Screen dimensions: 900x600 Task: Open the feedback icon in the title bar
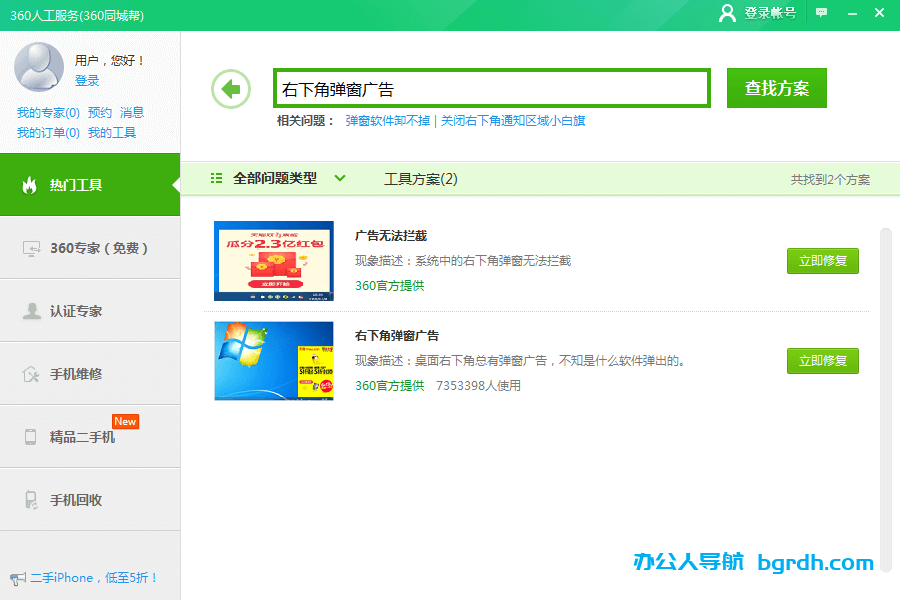tap(821, 13)
